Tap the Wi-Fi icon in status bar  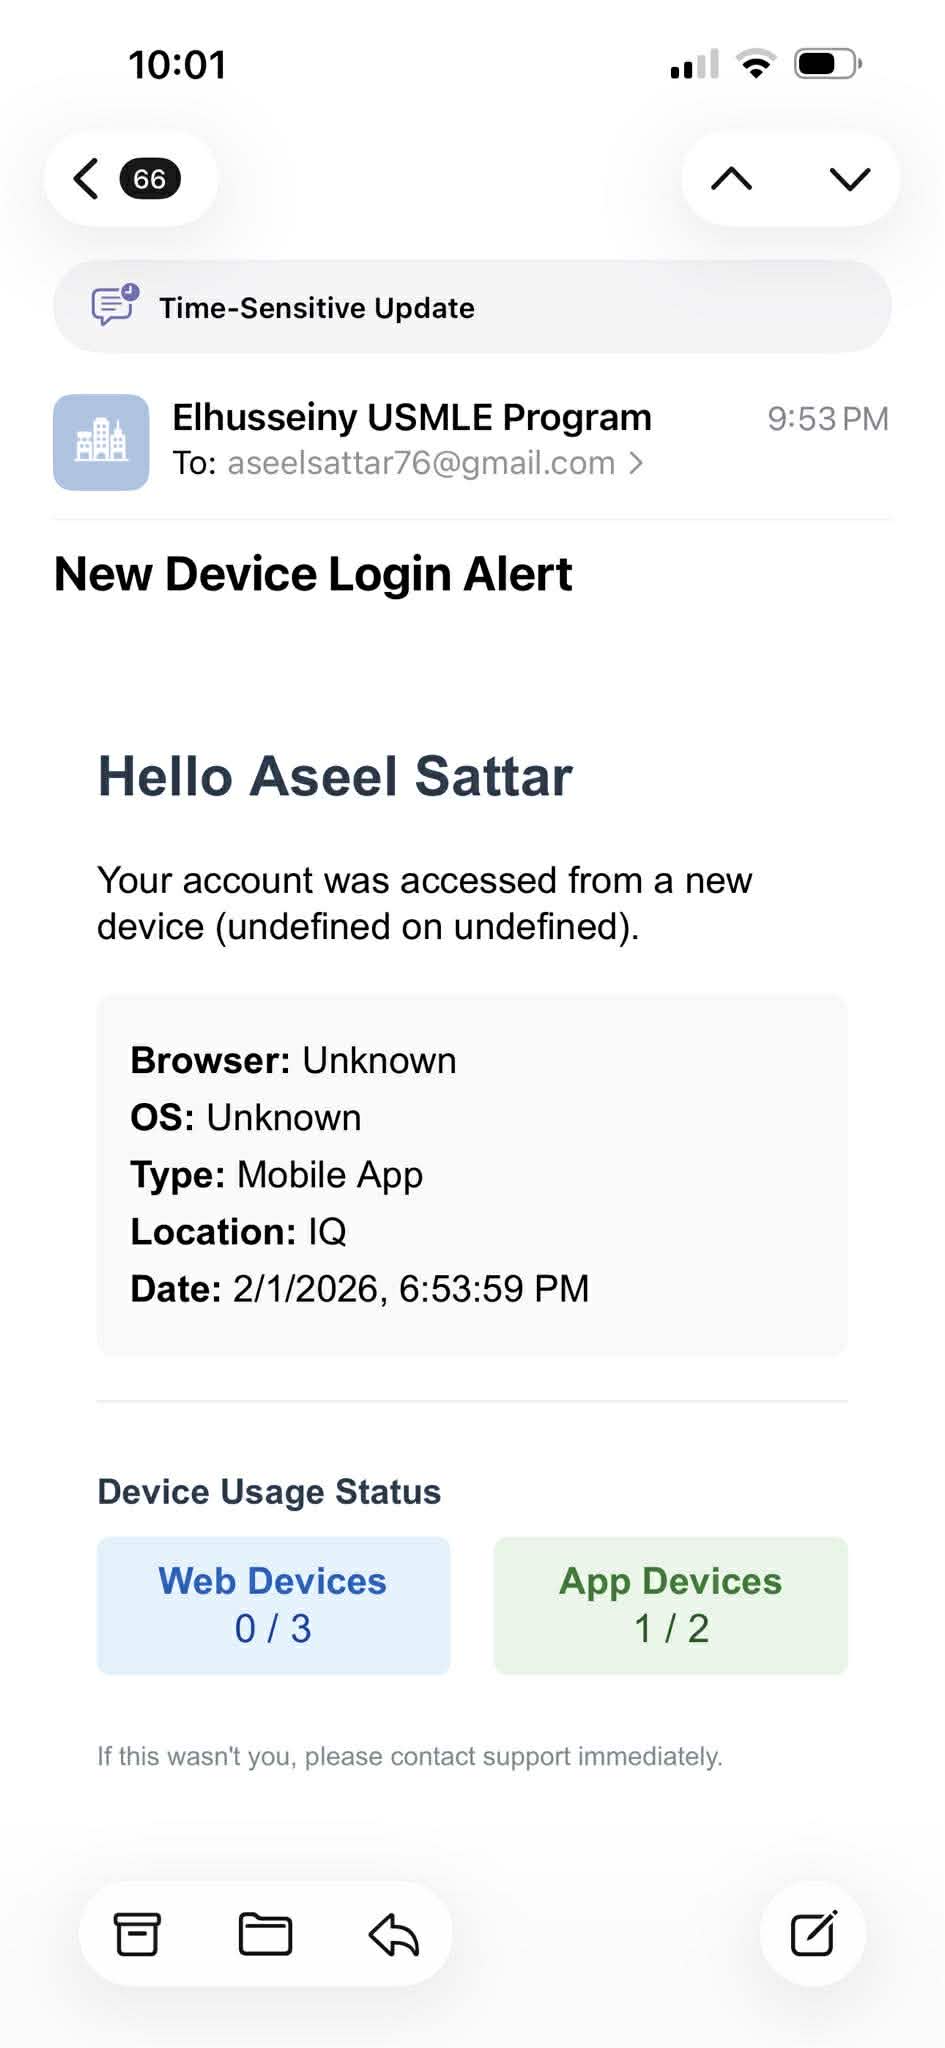[756, 65]
